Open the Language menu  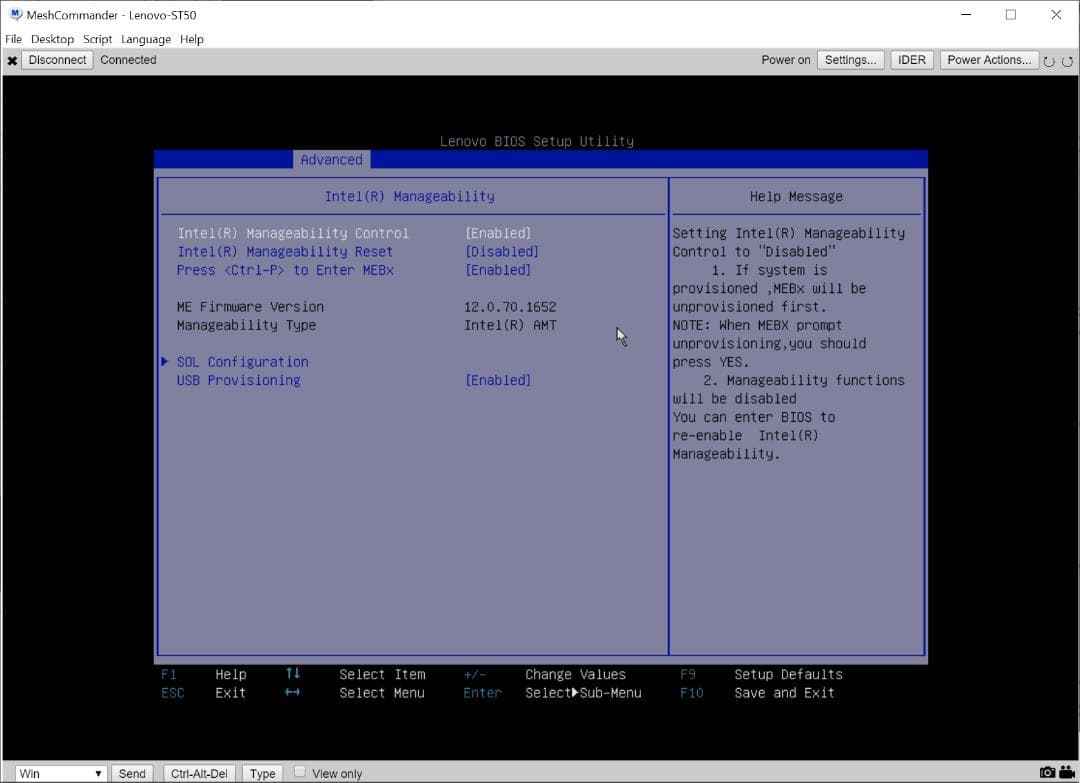(x=146, y=39)
